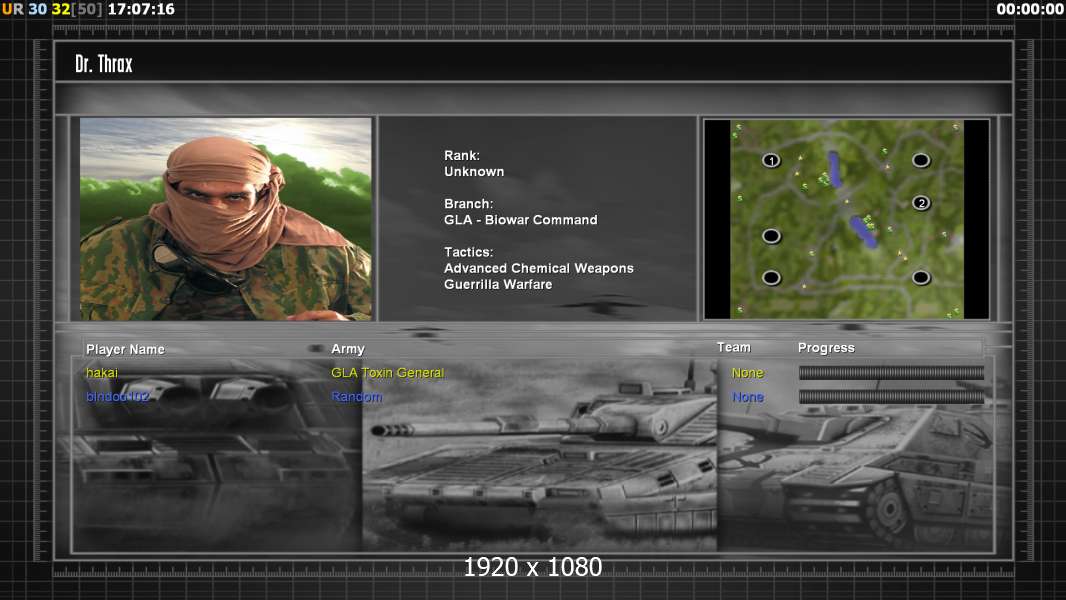Click start position marker 1 on minimap
This screenshot has width=1066, height=600.
tap(771, 160)
